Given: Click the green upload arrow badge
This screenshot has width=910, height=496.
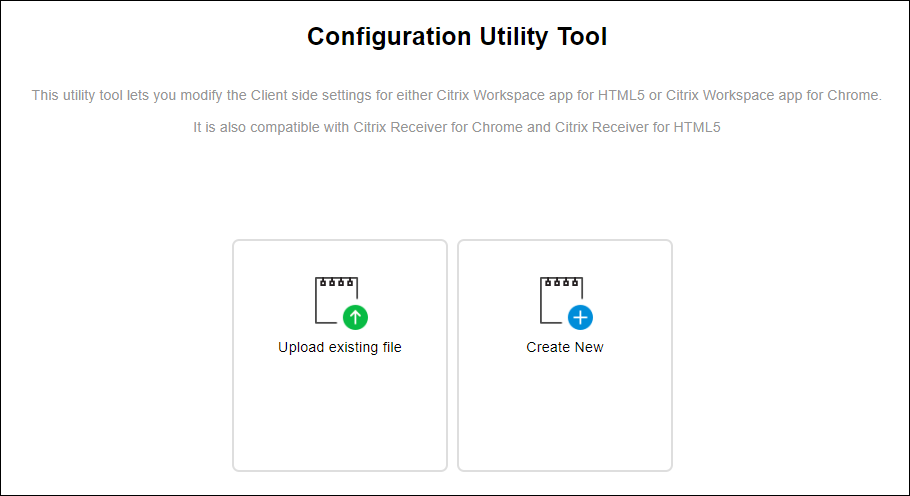Looking at the screenshot, I should [356, 318].
